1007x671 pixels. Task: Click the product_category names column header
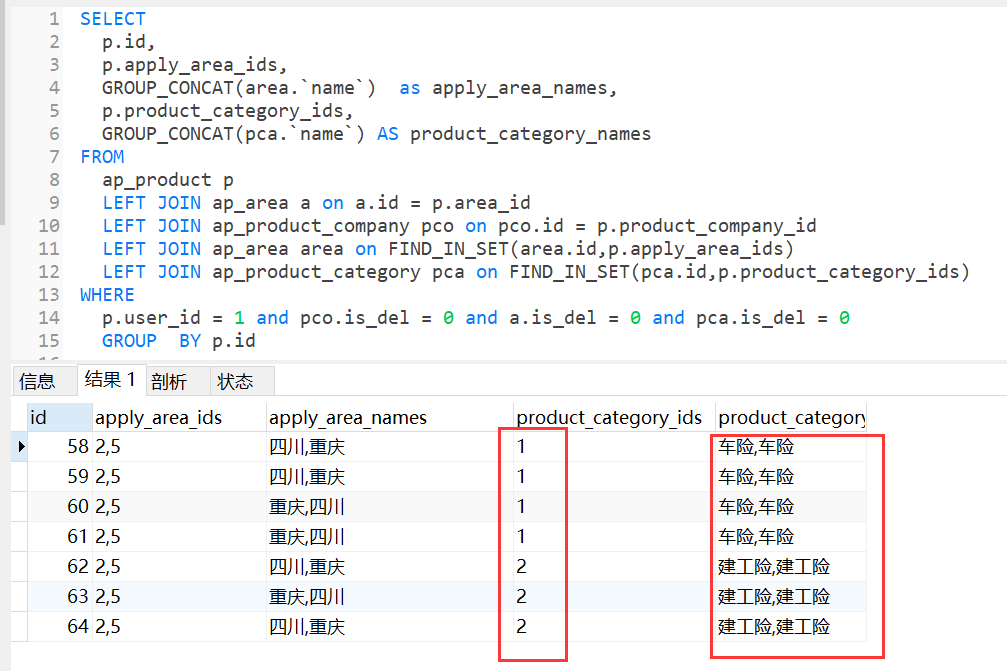(x=791, y=417)
